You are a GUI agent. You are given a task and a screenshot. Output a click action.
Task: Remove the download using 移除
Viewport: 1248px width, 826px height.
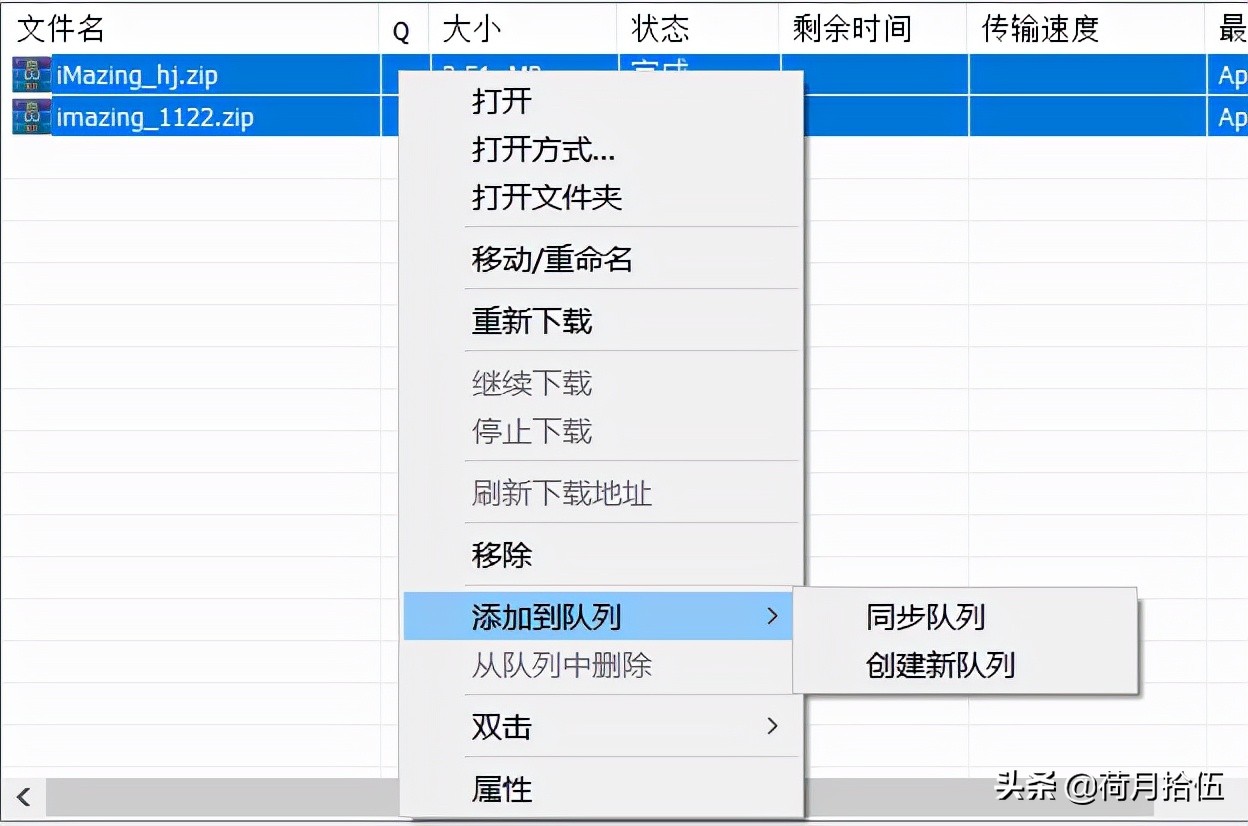(502, 555)
